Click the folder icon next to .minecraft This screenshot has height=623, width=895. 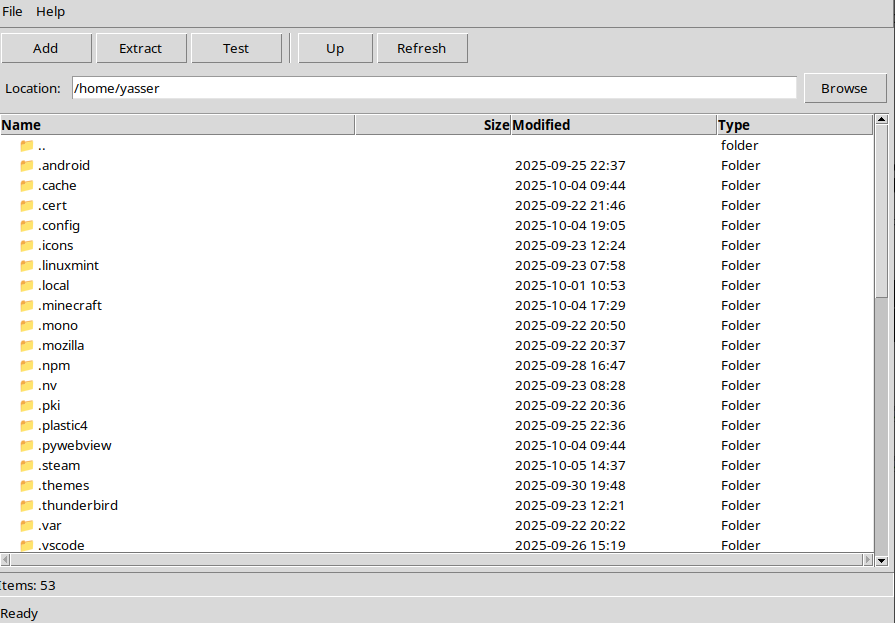26,305
